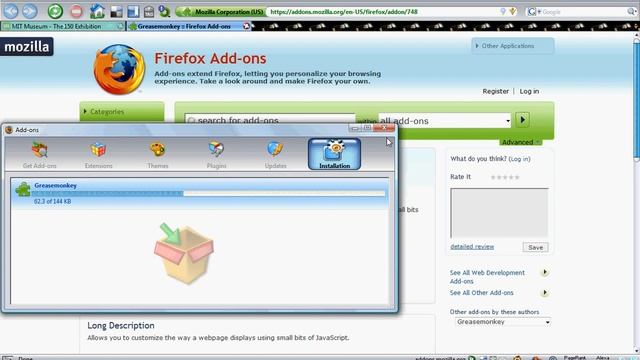
Task: Expand Advanced search options
Action: click(x=521, y=142)
